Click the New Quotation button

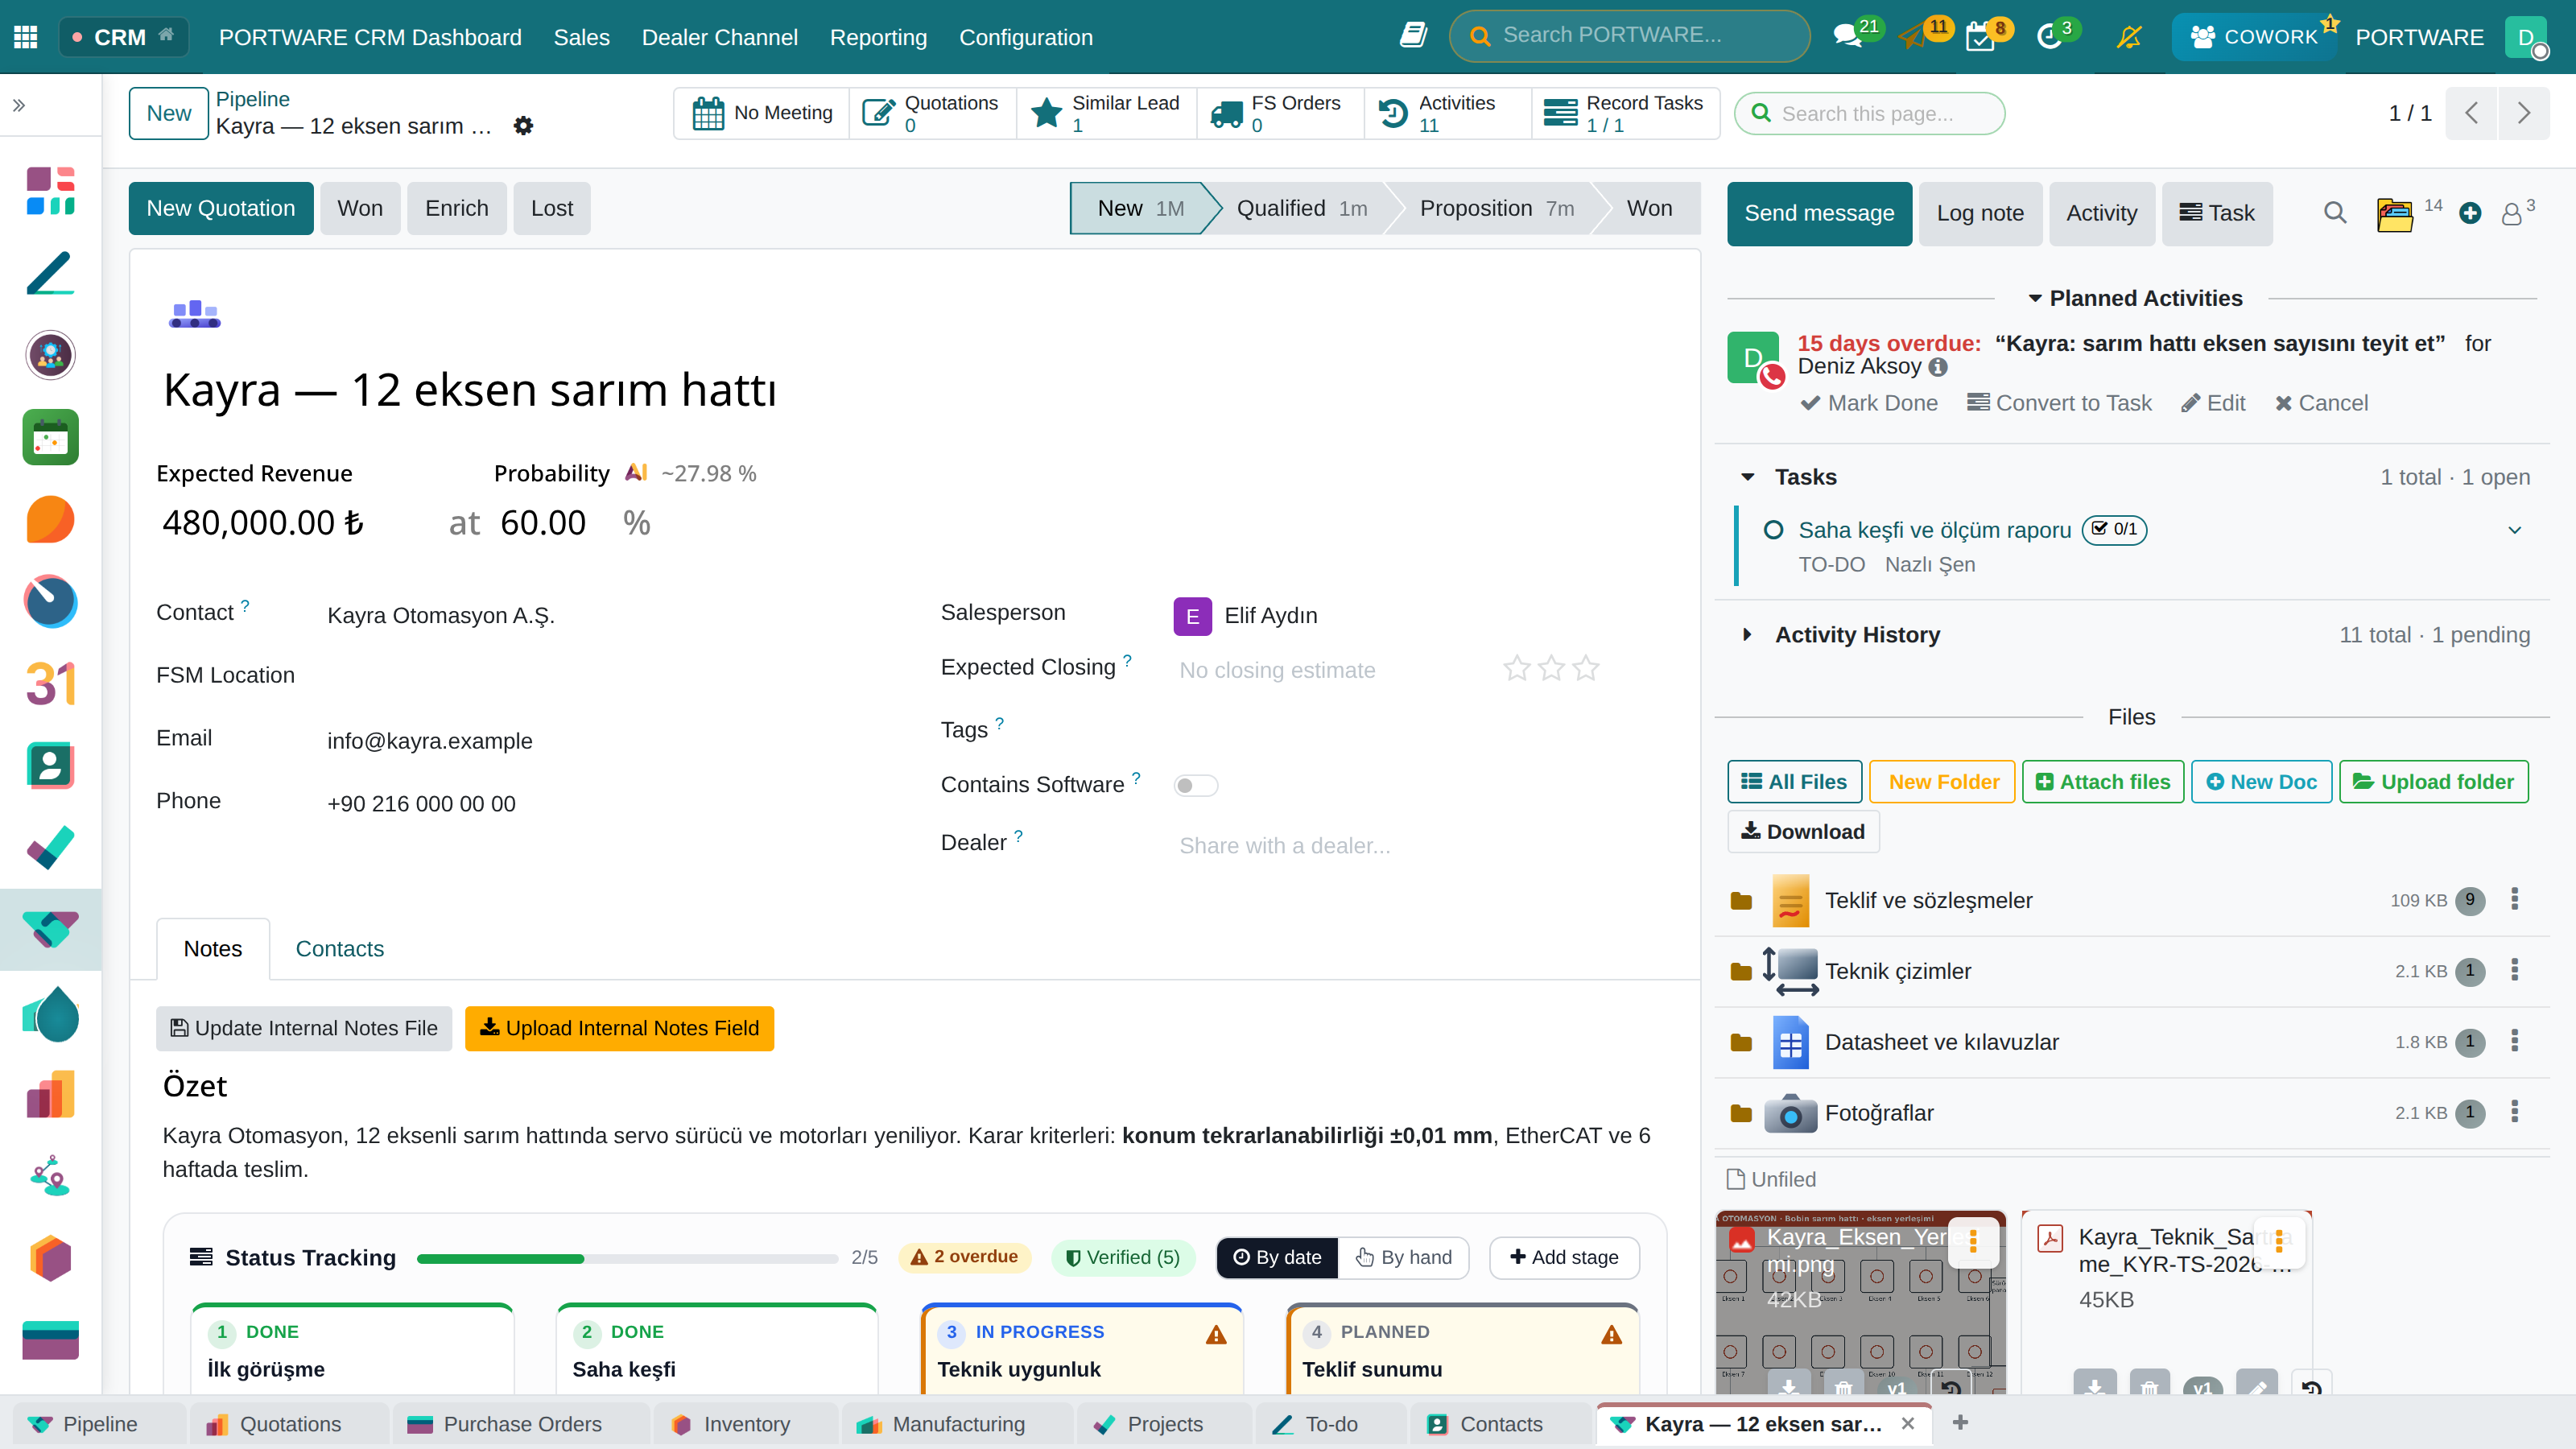[220, 208]
